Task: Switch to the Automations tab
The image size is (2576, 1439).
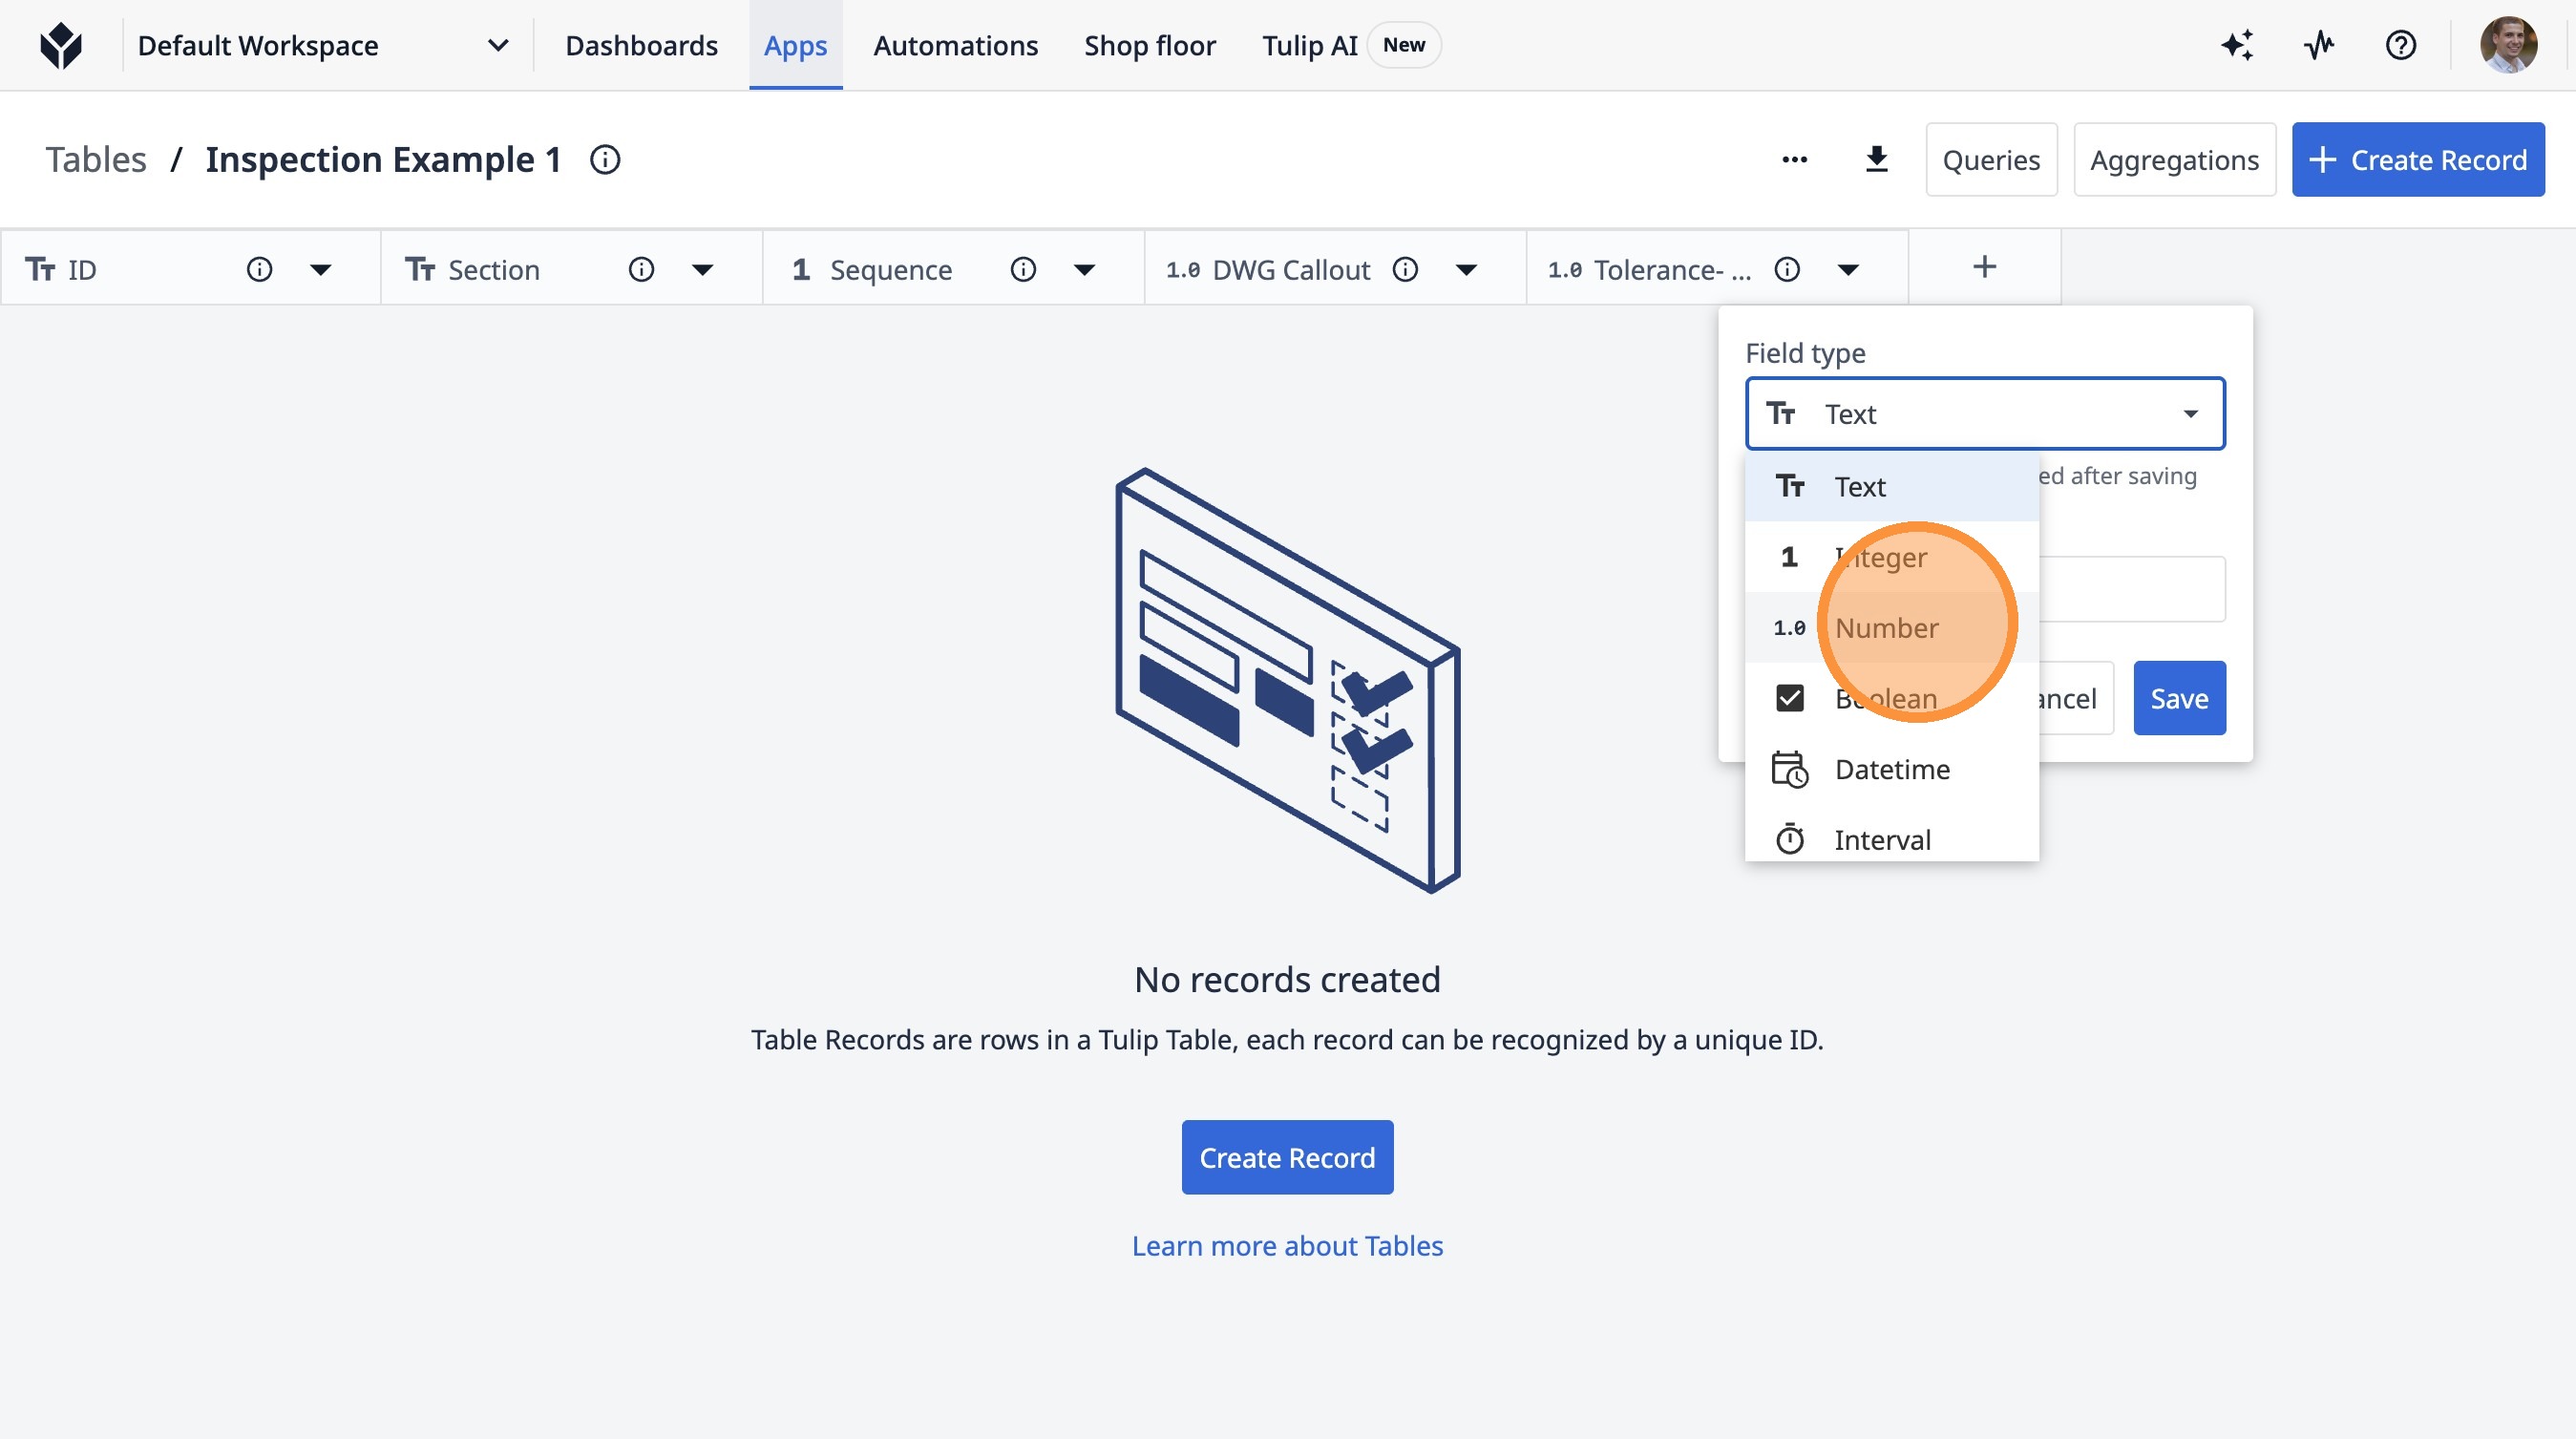Action: [x=955, y=45]
